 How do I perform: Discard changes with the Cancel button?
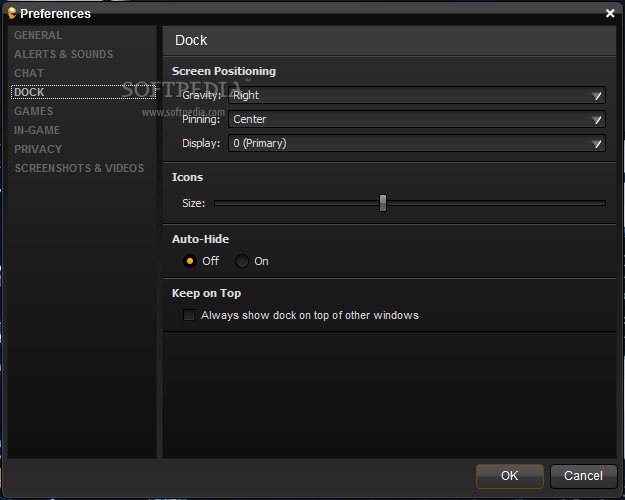583,476
